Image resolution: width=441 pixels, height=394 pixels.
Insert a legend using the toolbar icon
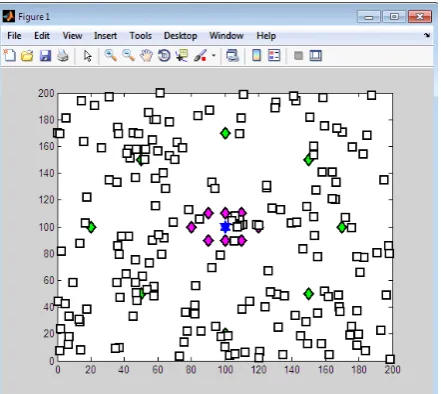pyautogui.click(x=274, y=55)
